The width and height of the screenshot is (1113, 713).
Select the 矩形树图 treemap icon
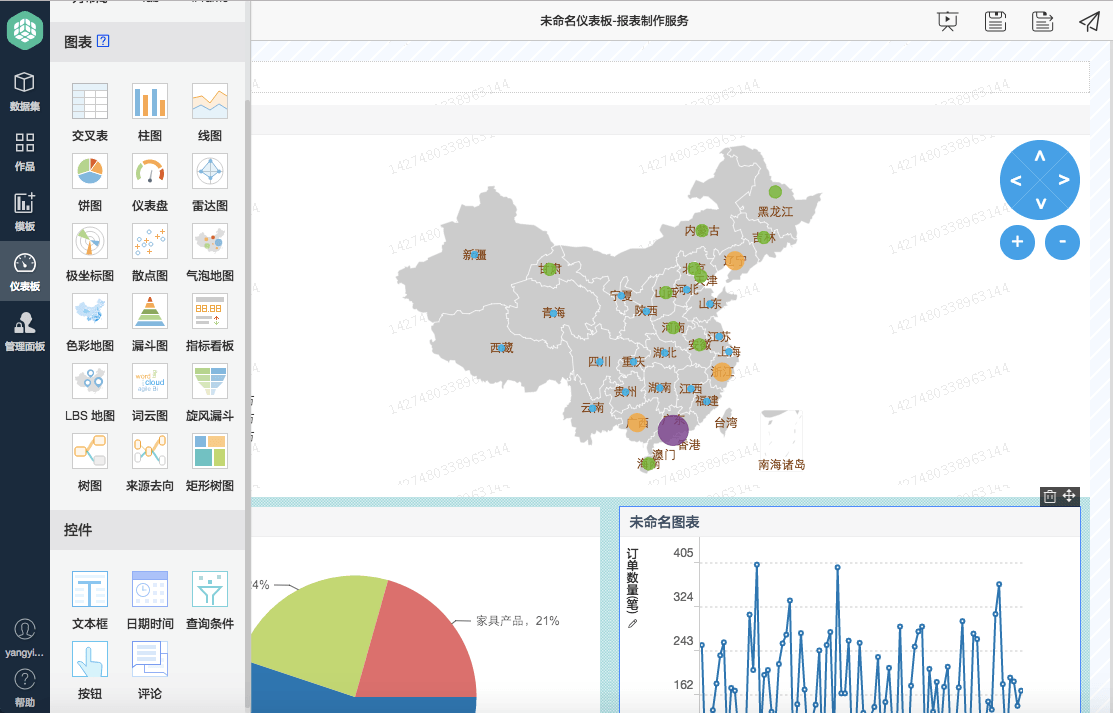tap(209, 451)
